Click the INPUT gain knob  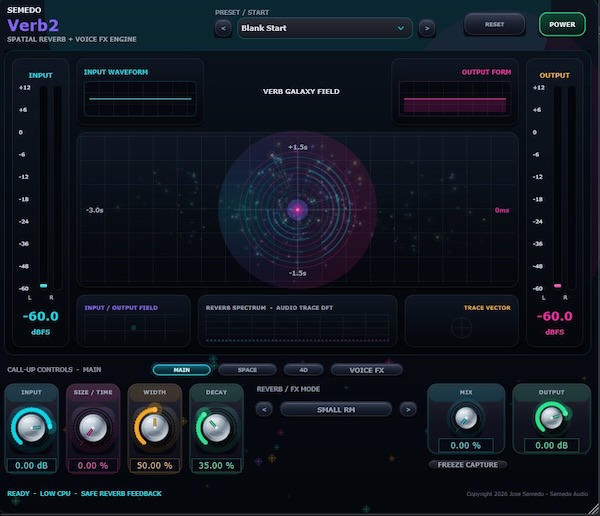click(31, 428)
